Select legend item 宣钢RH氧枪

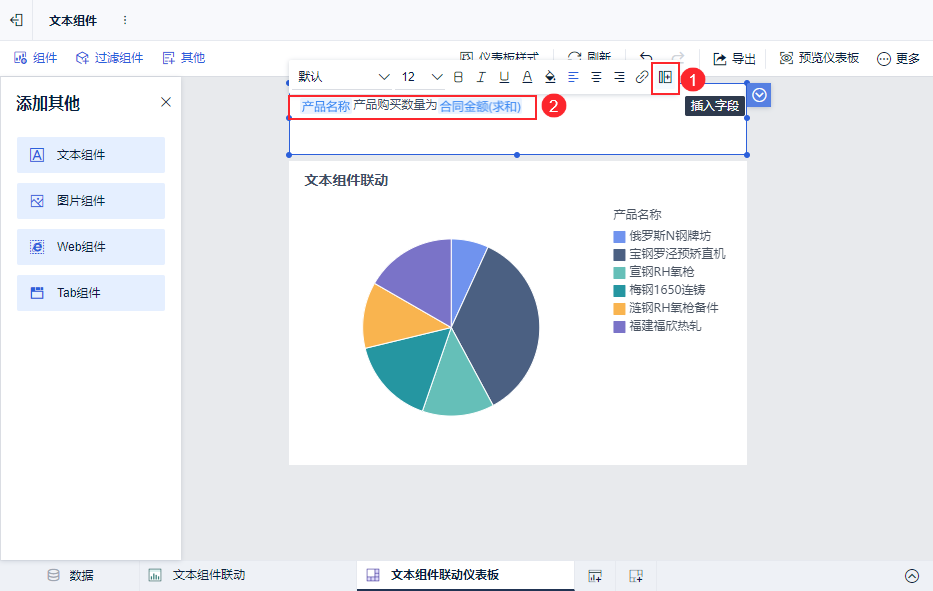(x=654, y=272)
